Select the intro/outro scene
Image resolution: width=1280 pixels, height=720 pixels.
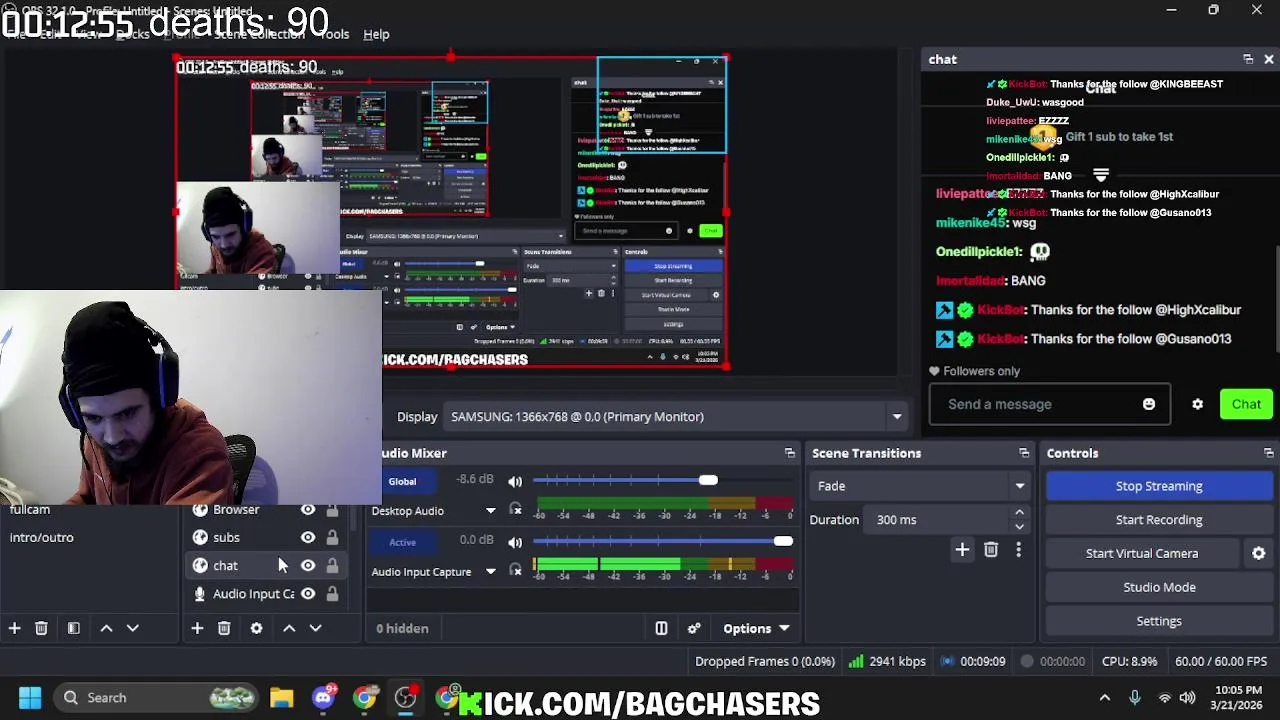(90, 537)
